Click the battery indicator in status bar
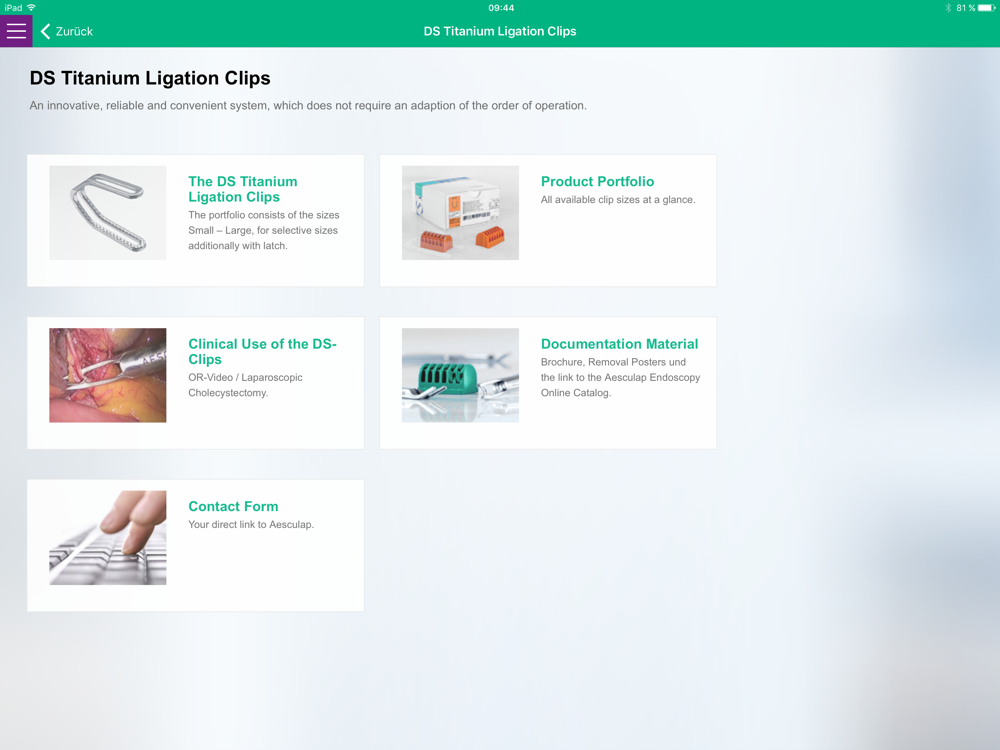The image size is (1000, 750). pyautogui.click(x=987, y=8)
